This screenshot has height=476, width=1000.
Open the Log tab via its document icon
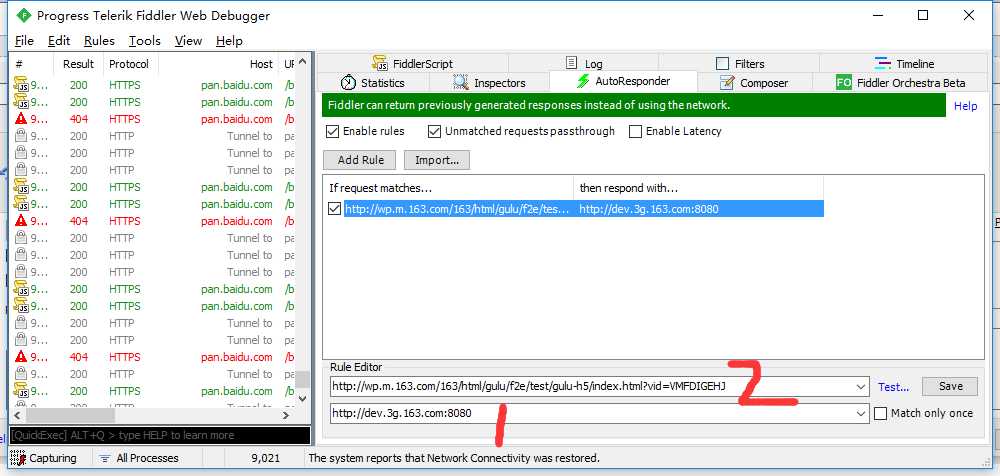pyautogui.click(x=572, y=63)
